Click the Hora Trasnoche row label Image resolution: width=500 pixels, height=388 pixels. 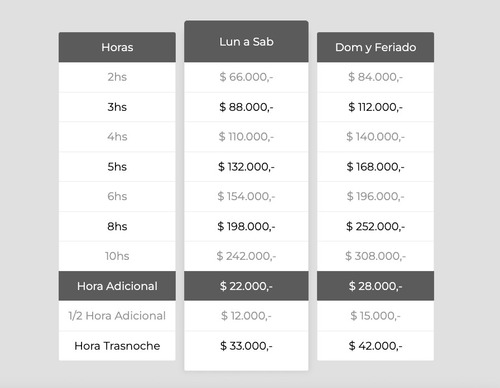tap(117, 346)
